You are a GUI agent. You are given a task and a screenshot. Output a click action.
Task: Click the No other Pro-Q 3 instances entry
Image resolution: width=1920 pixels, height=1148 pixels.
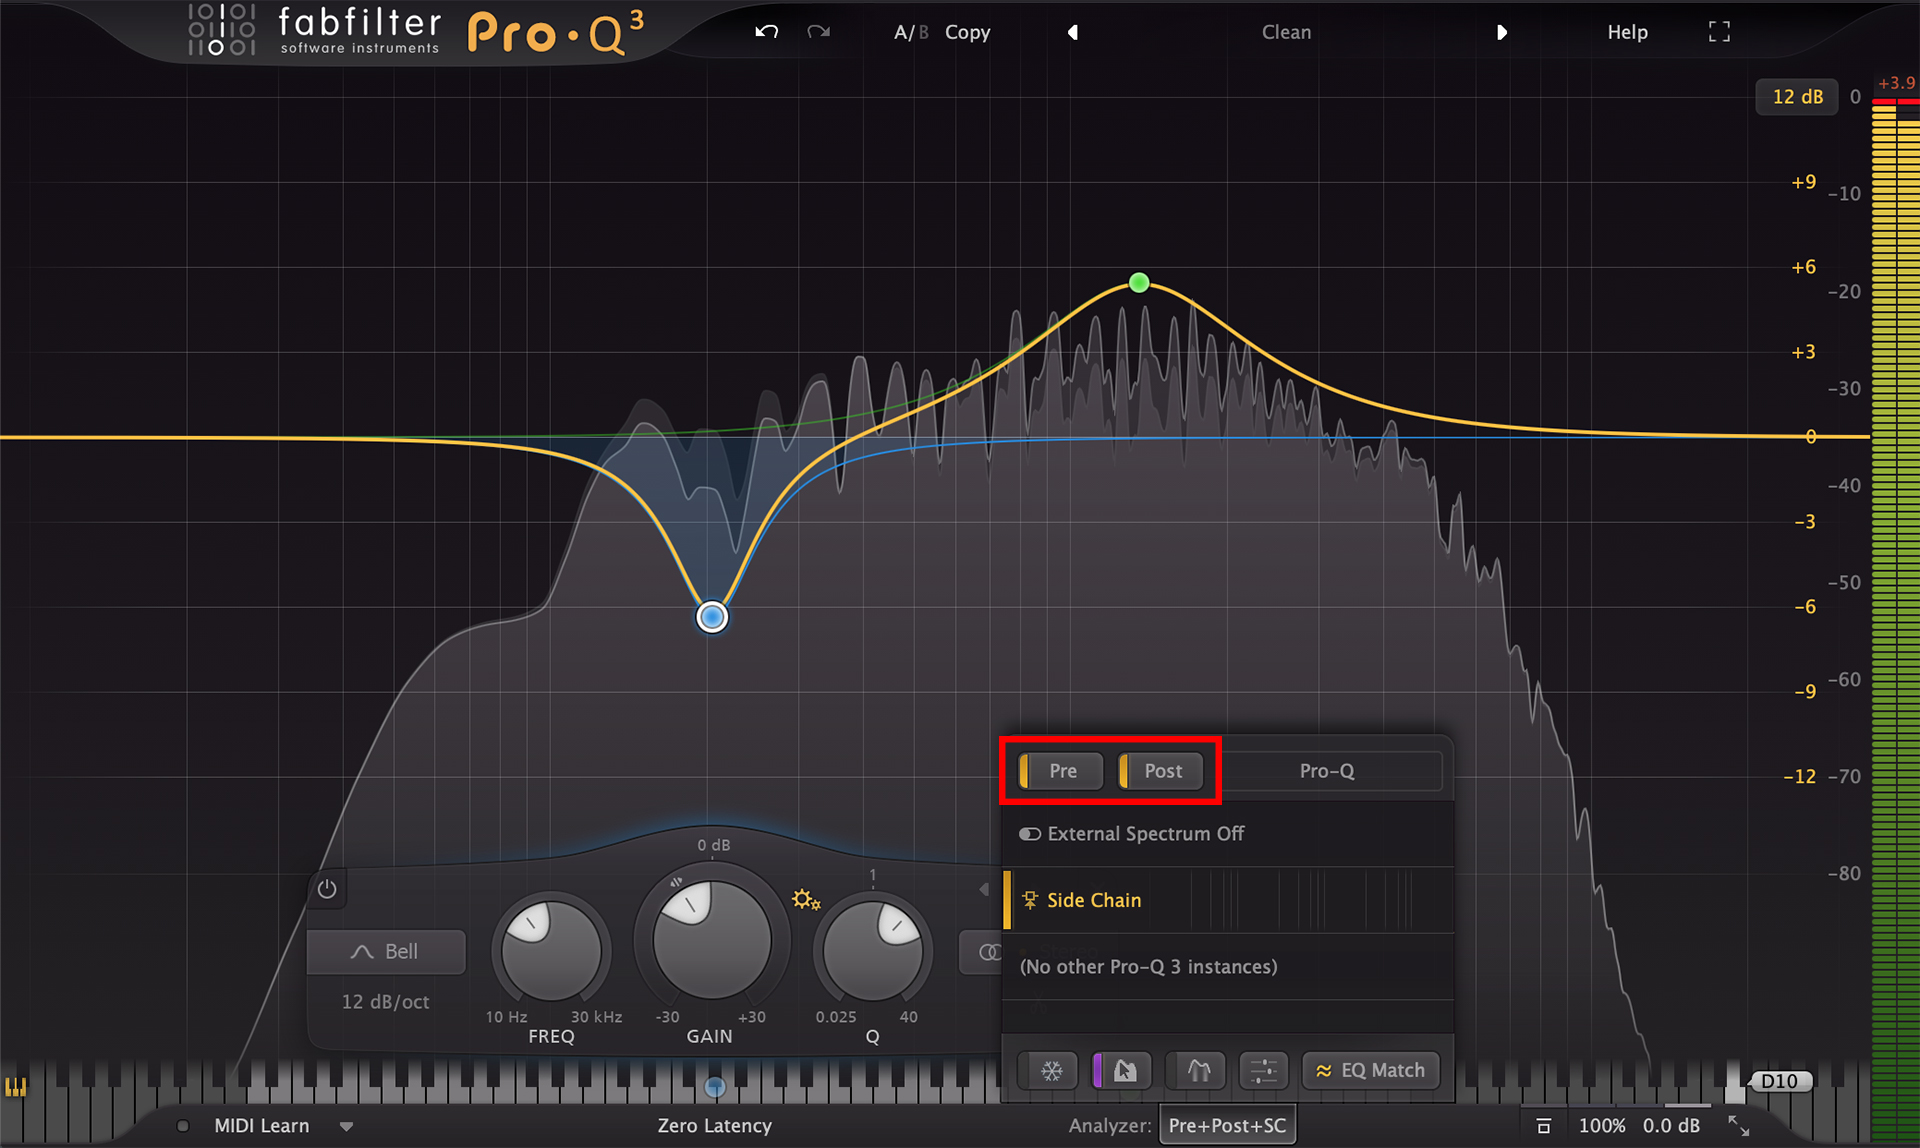tap(1227, 966)
